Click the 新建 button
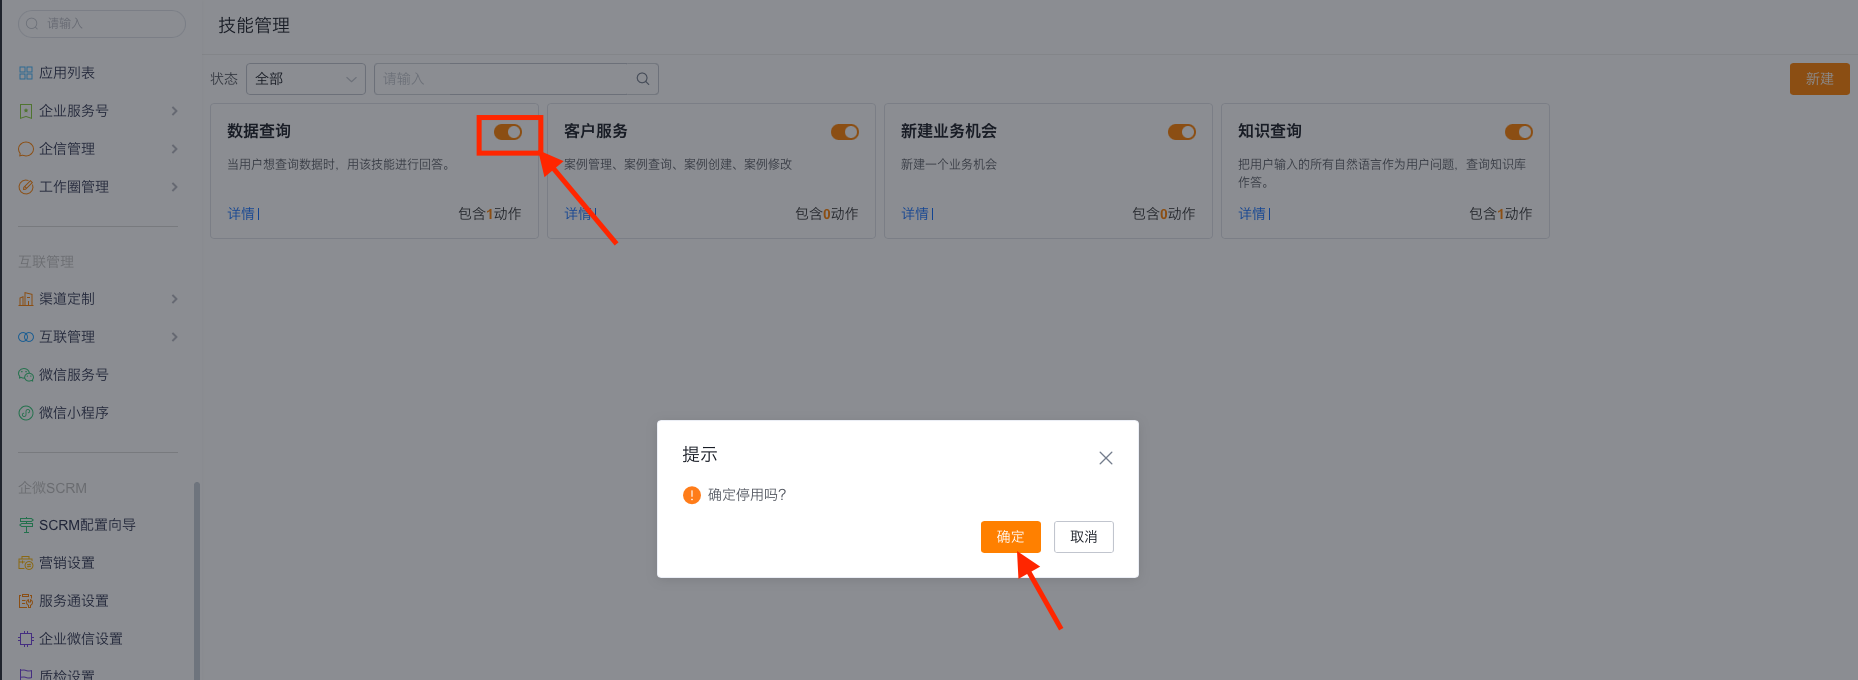Image resolution: width=1858 pixels, height=680 pixels. pyautogui.click(x=1820, y=79)
